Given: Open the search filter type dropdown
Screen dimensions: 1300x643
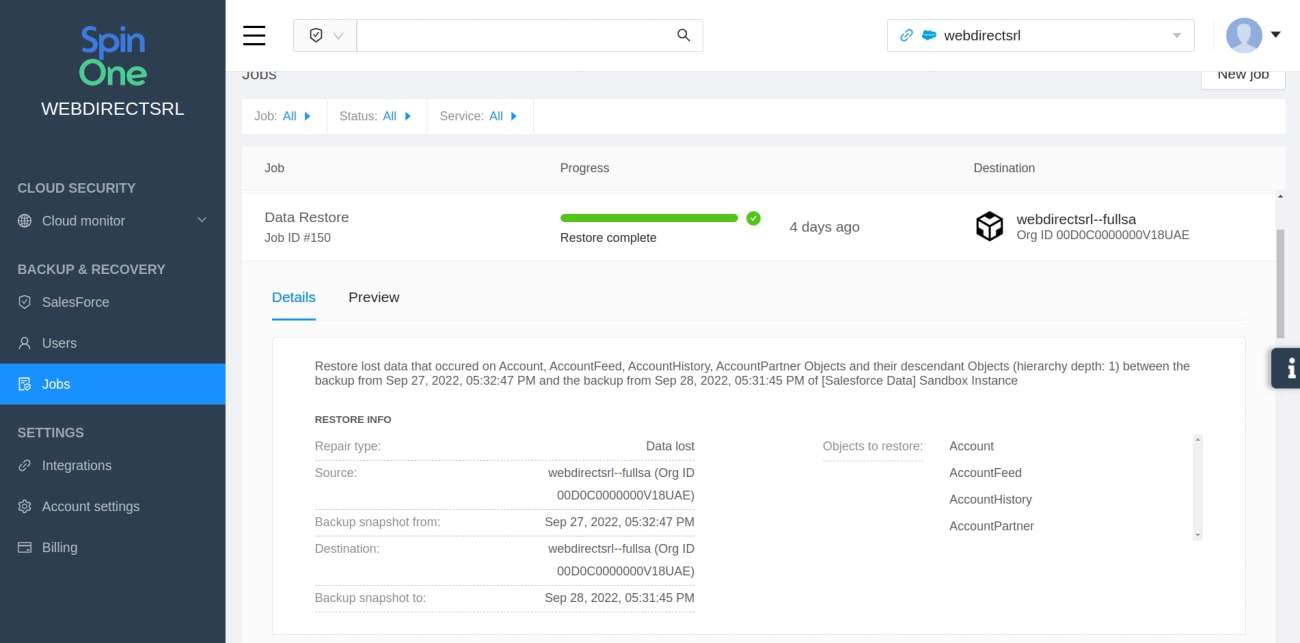Looking at the screenshot, I should (325, 35).
